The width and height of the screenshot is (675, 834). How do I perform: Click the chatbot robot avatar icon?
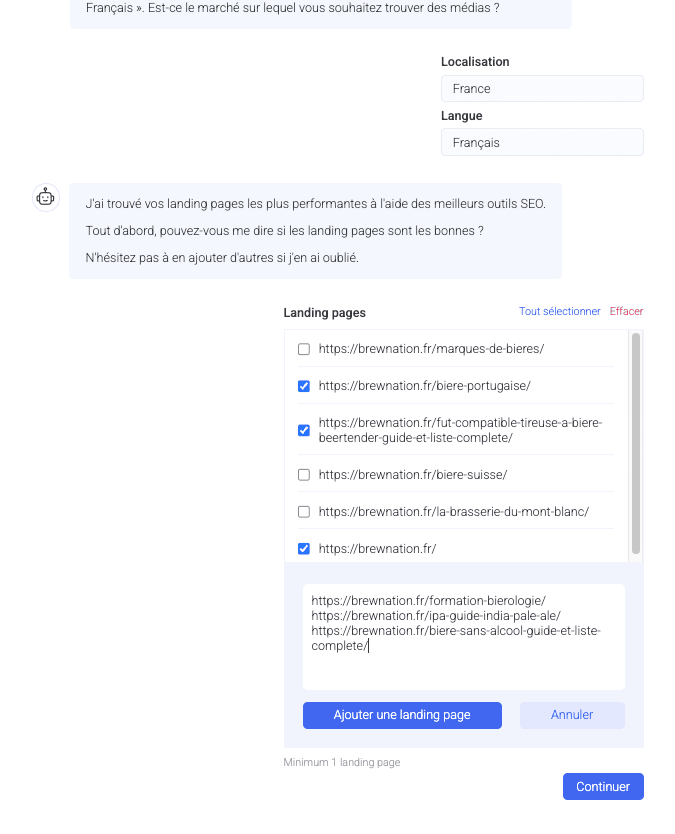[x=46, y=197]
